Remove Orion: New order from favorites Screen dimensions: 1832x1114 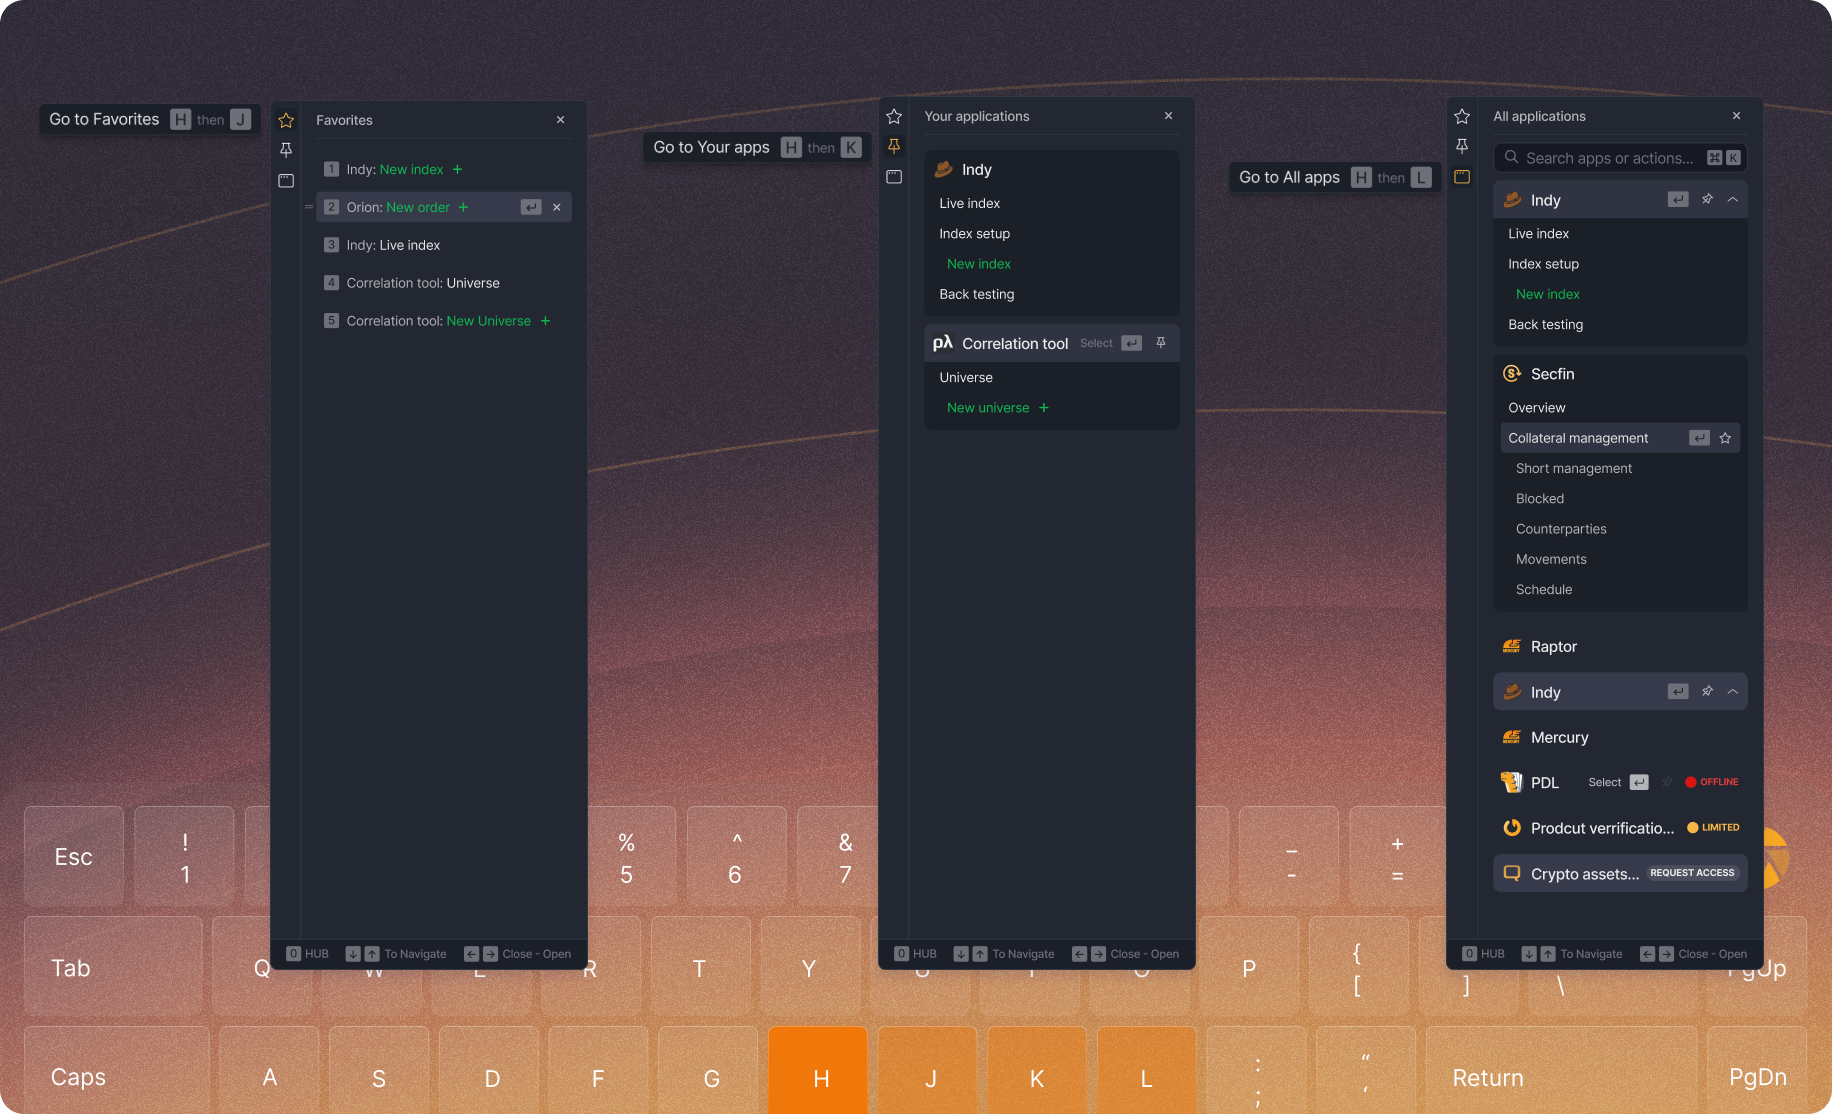pos(557,207)
